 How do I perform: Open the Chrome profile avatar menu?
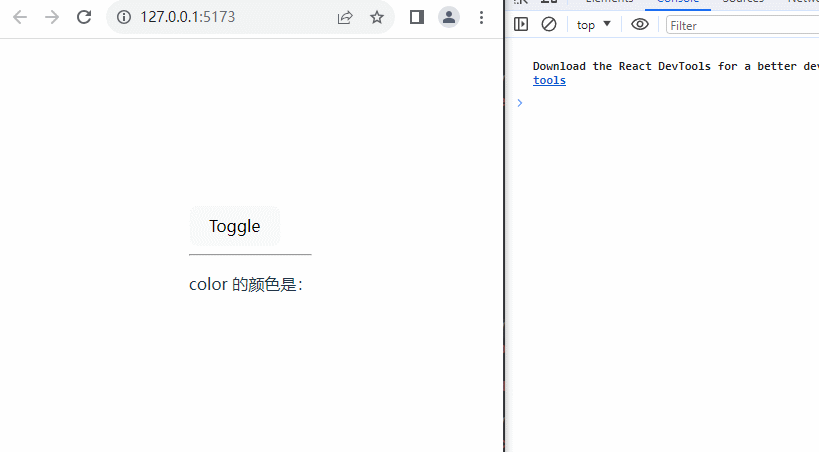point(449,17)
